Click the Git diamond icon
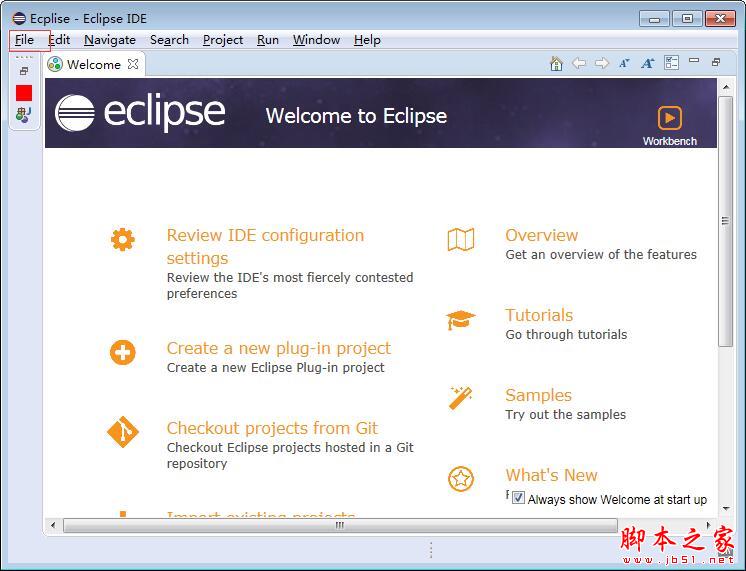 click(x=123, y=432)
